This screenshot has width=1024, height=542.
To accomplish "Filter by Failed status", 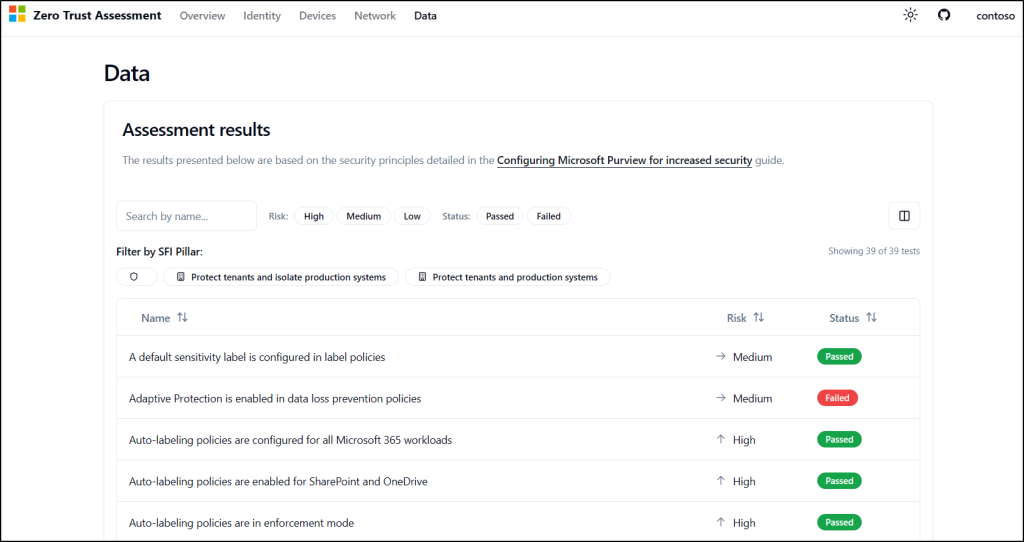I will (549, 216).
